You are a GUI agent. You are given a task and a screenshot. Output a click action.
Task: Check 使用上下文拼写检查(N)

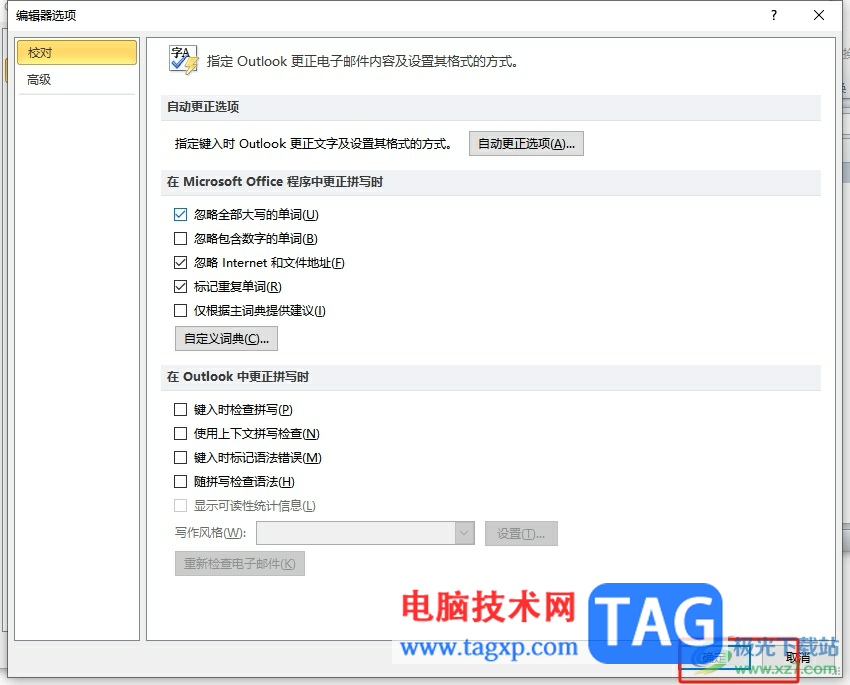point(181,434)
